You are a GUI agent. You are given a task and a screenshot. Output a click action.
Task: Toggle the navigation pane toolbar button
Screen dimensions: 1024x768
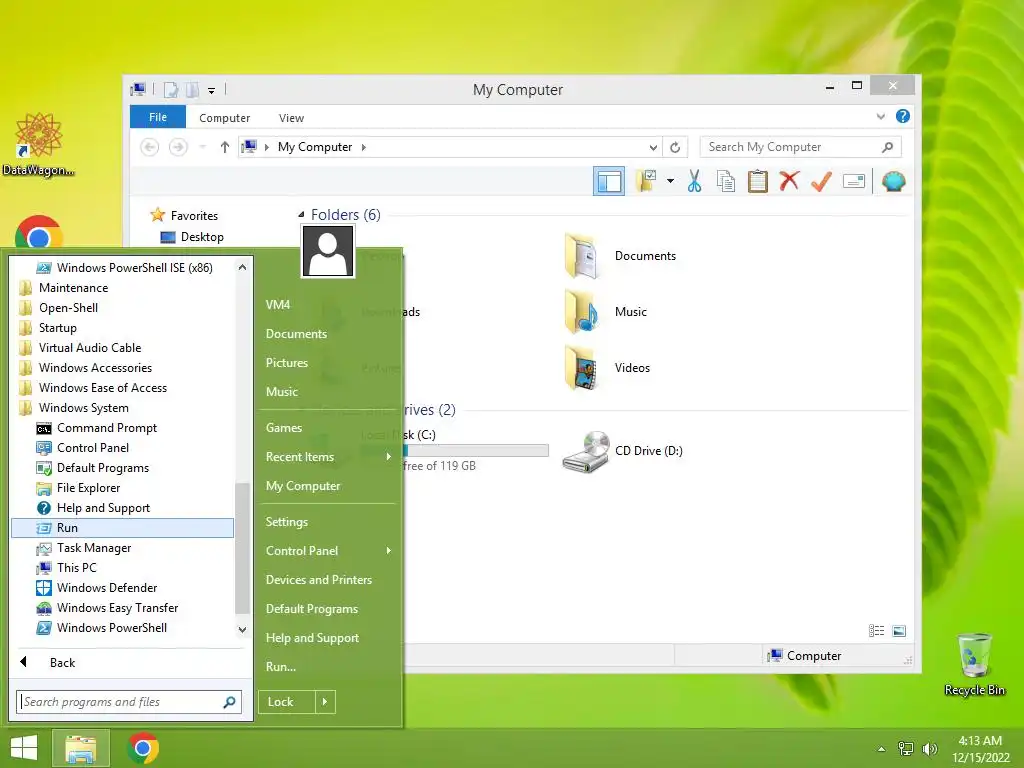608,181
